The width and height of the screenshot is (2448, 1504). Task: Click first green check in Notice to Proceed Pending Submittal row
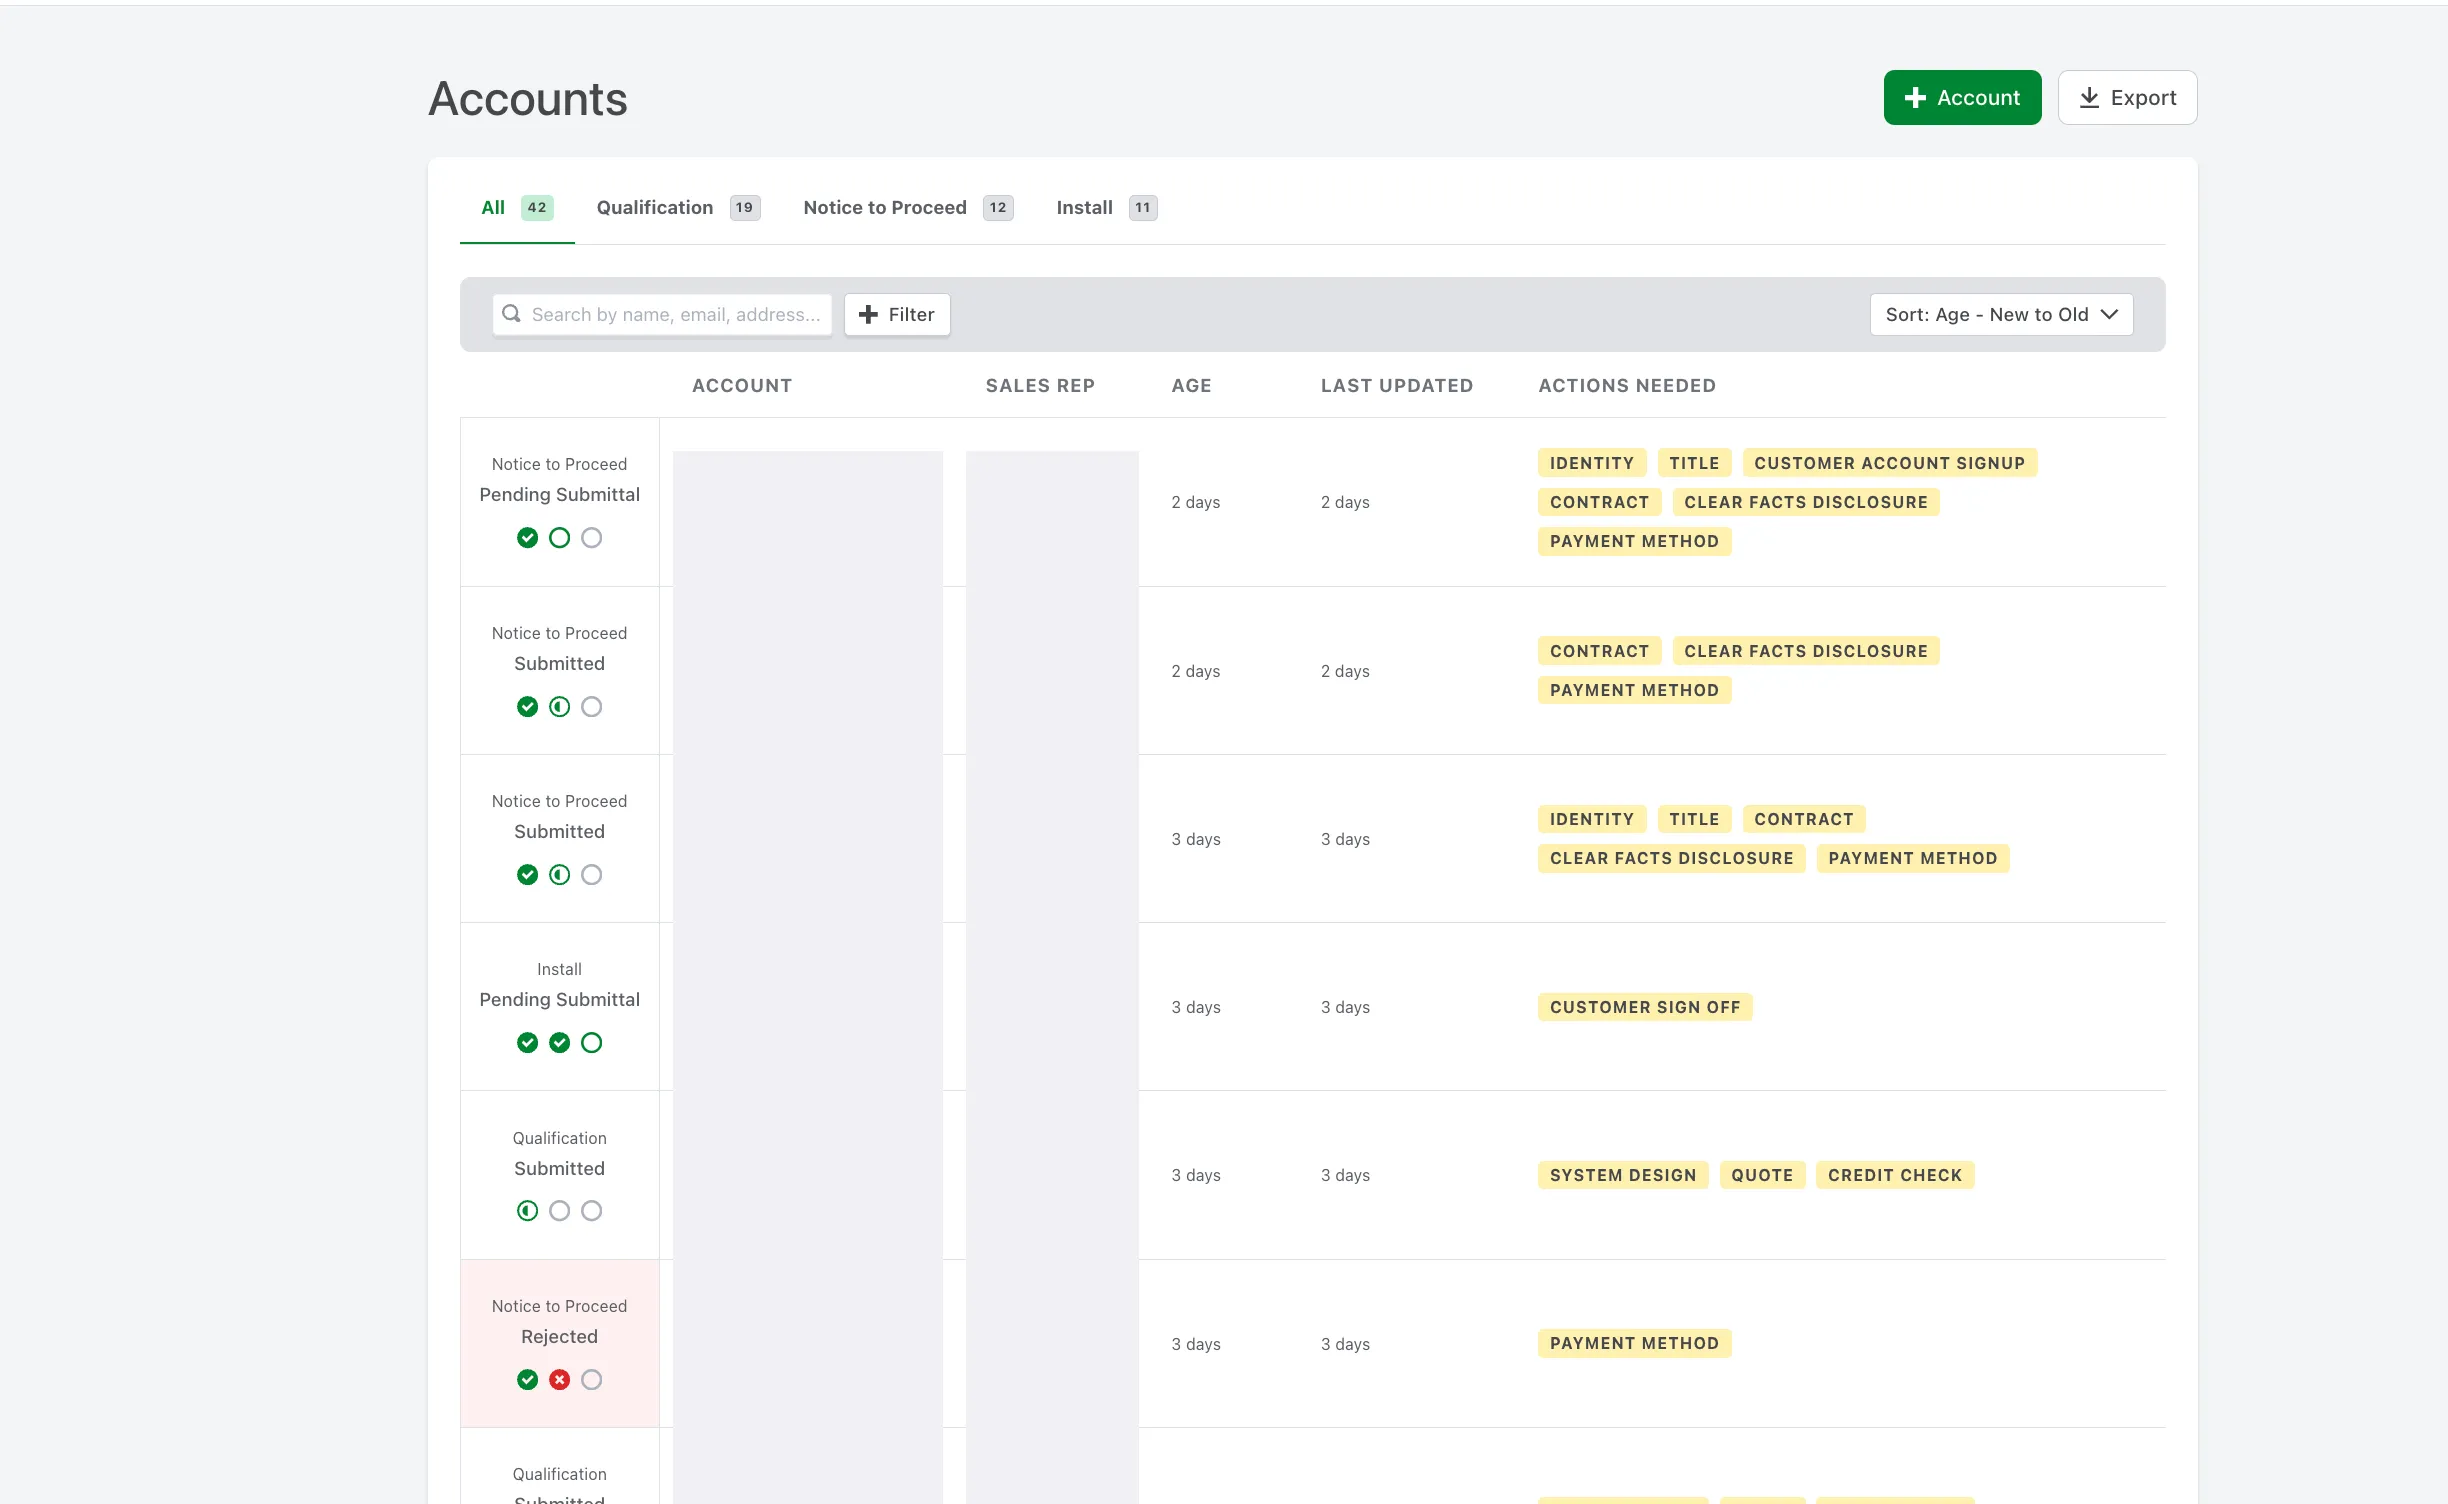coord(527,538)
